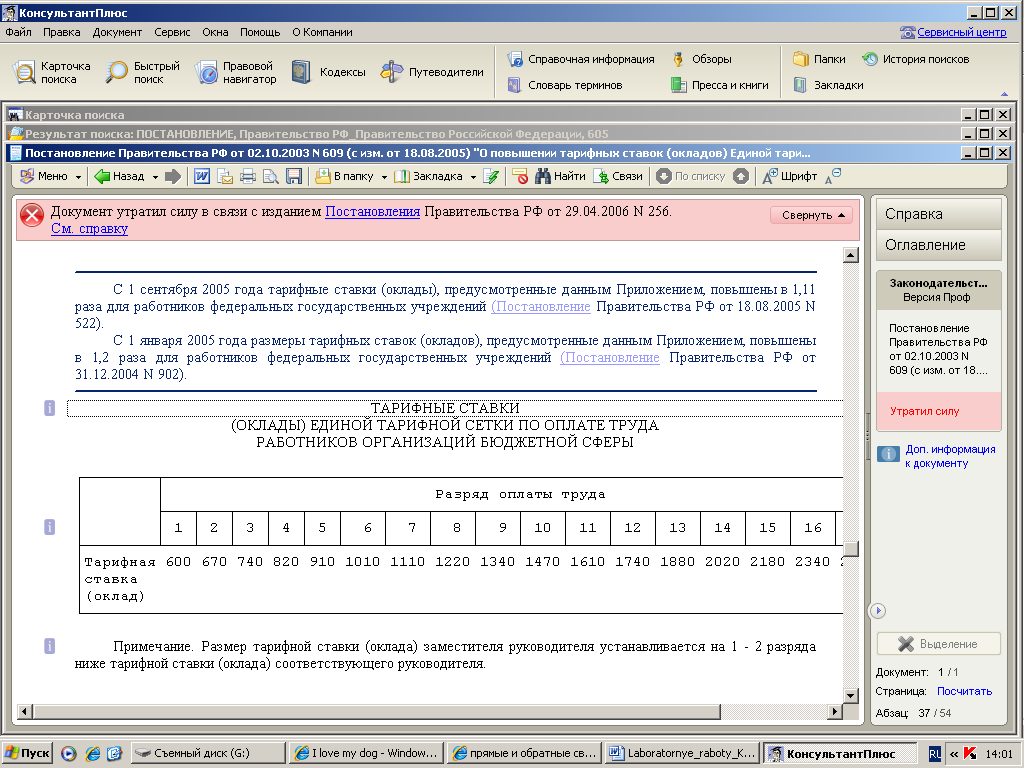Switch to the Оглавление tab
This screenshot has height=768, width=1024.
pyautogui.click(x=938, y=245)
